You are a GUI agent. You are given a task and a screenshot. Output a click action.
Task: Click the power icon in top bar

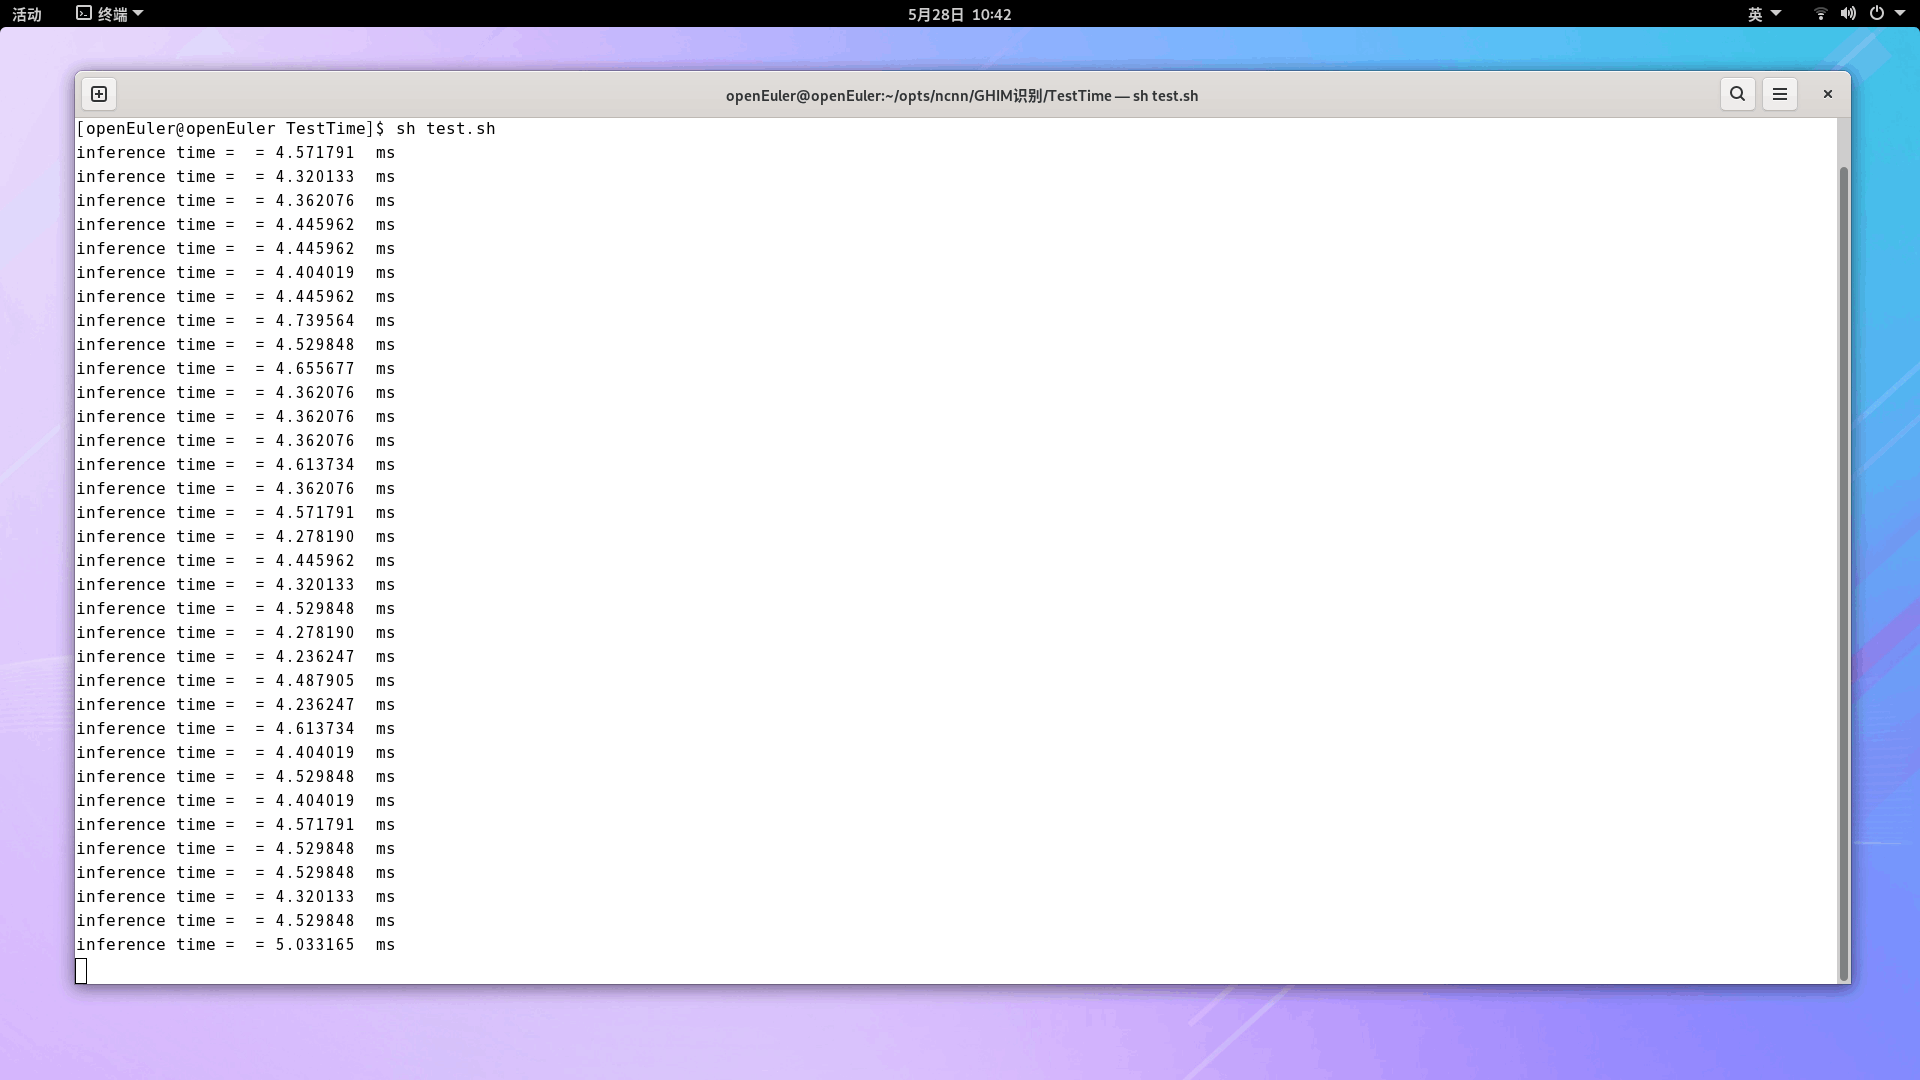[x=1876, y=14]
